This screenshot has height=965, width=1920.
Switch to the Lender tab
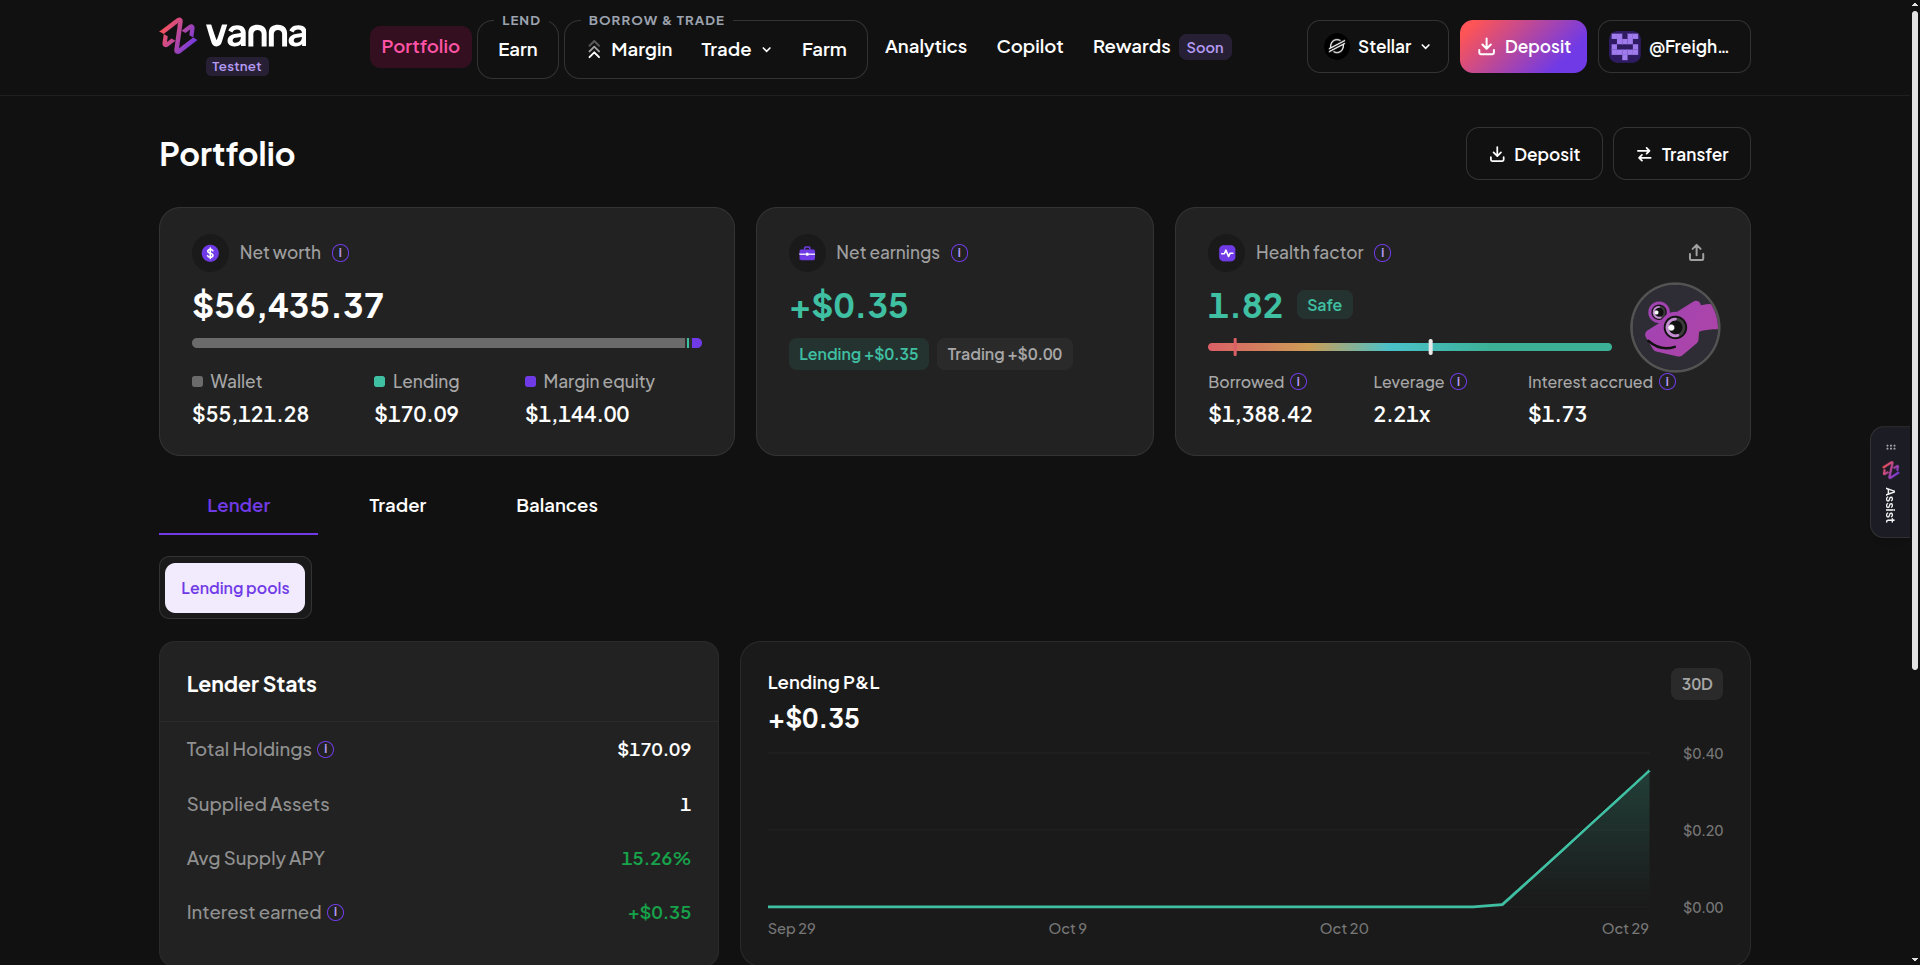click(238, 506)
